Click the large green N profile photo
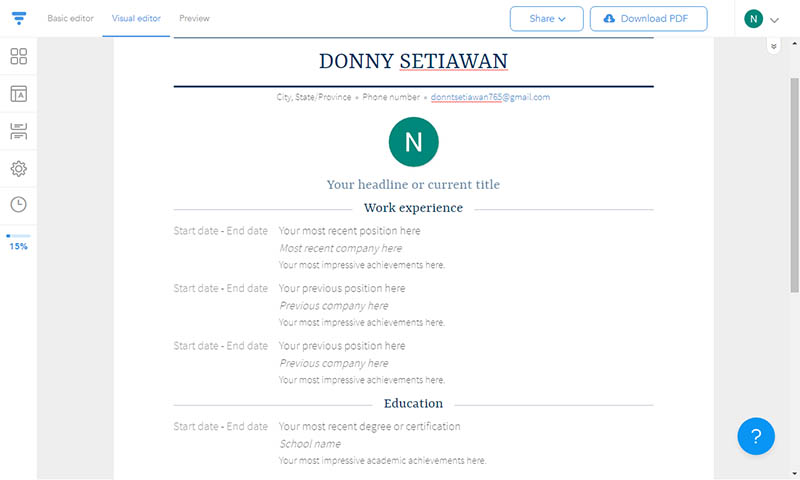The height and width of the screenshot is (480, 800). pos(413,142)
